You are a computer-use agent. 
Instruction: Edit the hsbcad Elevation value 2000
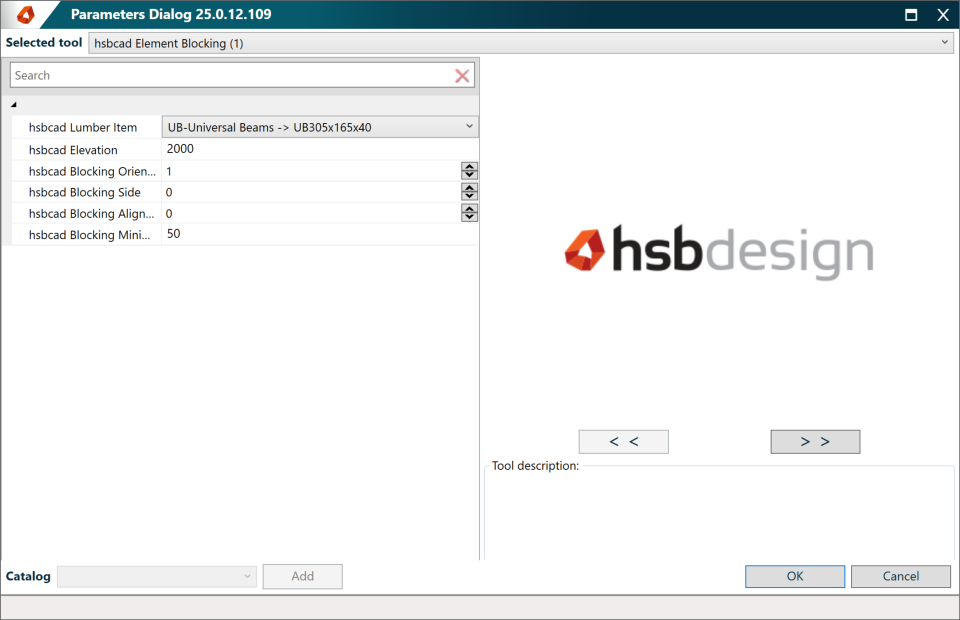click(320, 149)
